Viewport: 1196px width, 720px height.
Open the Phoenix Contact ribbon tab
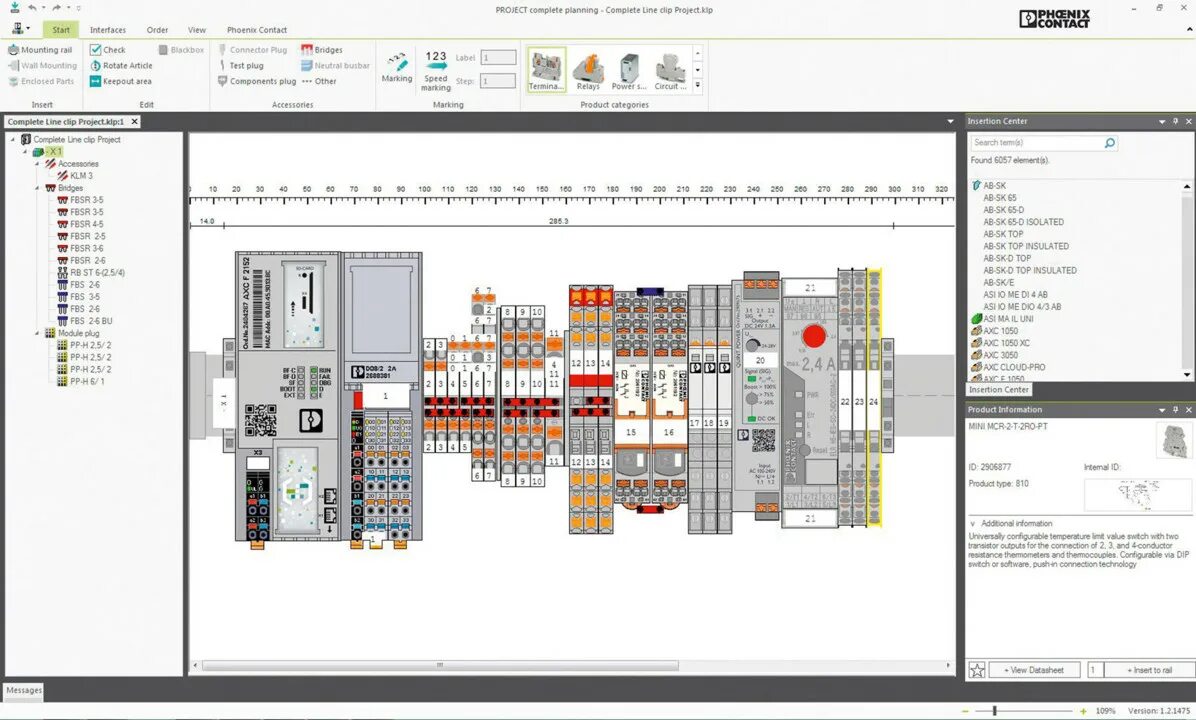coord(257,30)
